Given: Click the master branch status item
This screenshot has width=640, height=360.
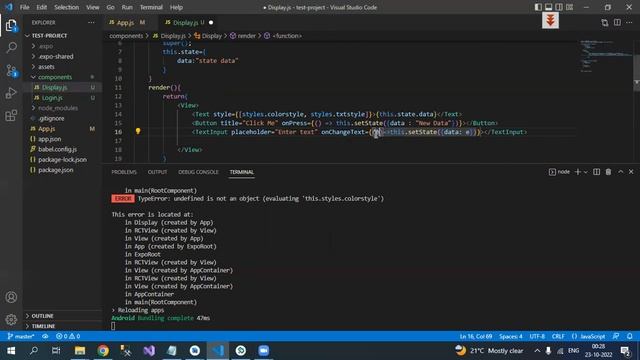Looking at the screenshot, I should pos(21,336).
